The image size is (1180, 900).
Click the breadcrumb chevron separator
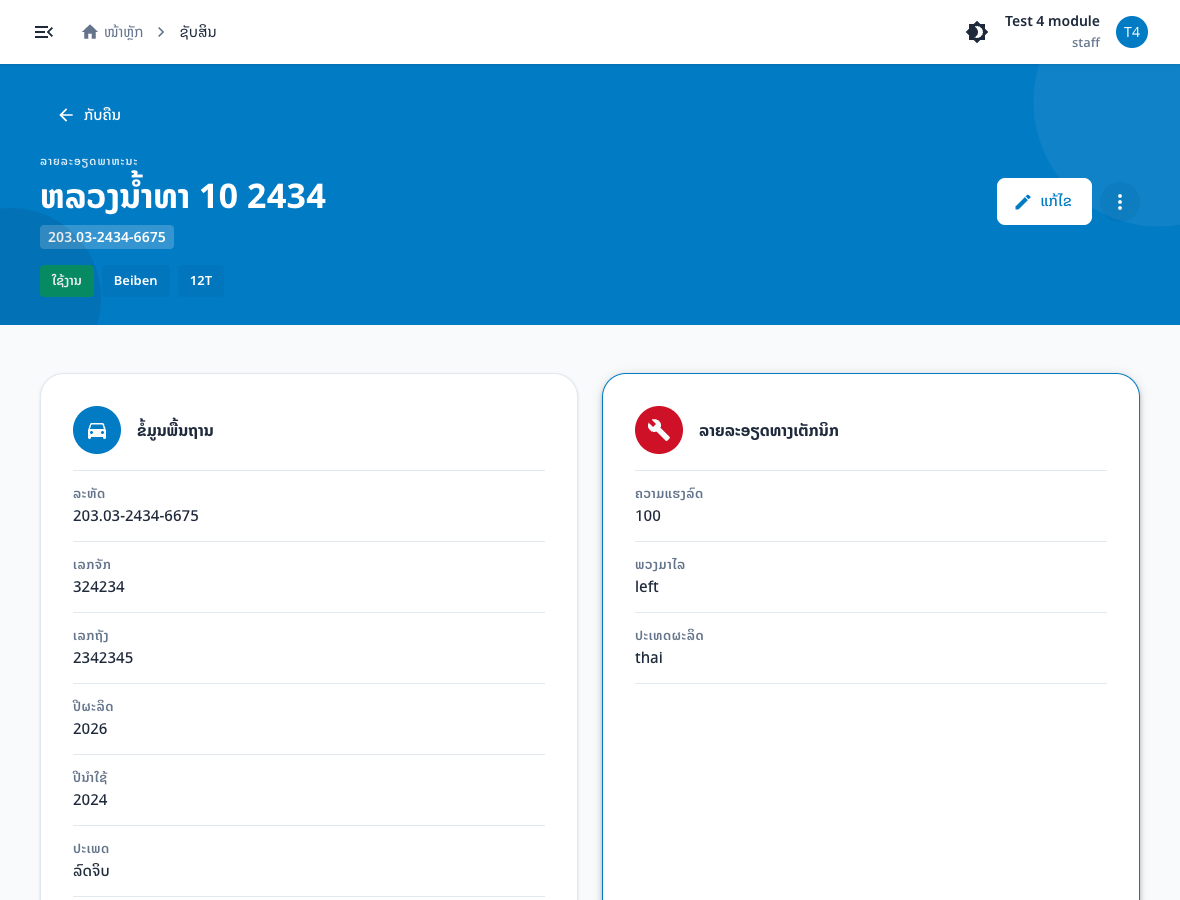pyautogui.click(x=161, y=32)
